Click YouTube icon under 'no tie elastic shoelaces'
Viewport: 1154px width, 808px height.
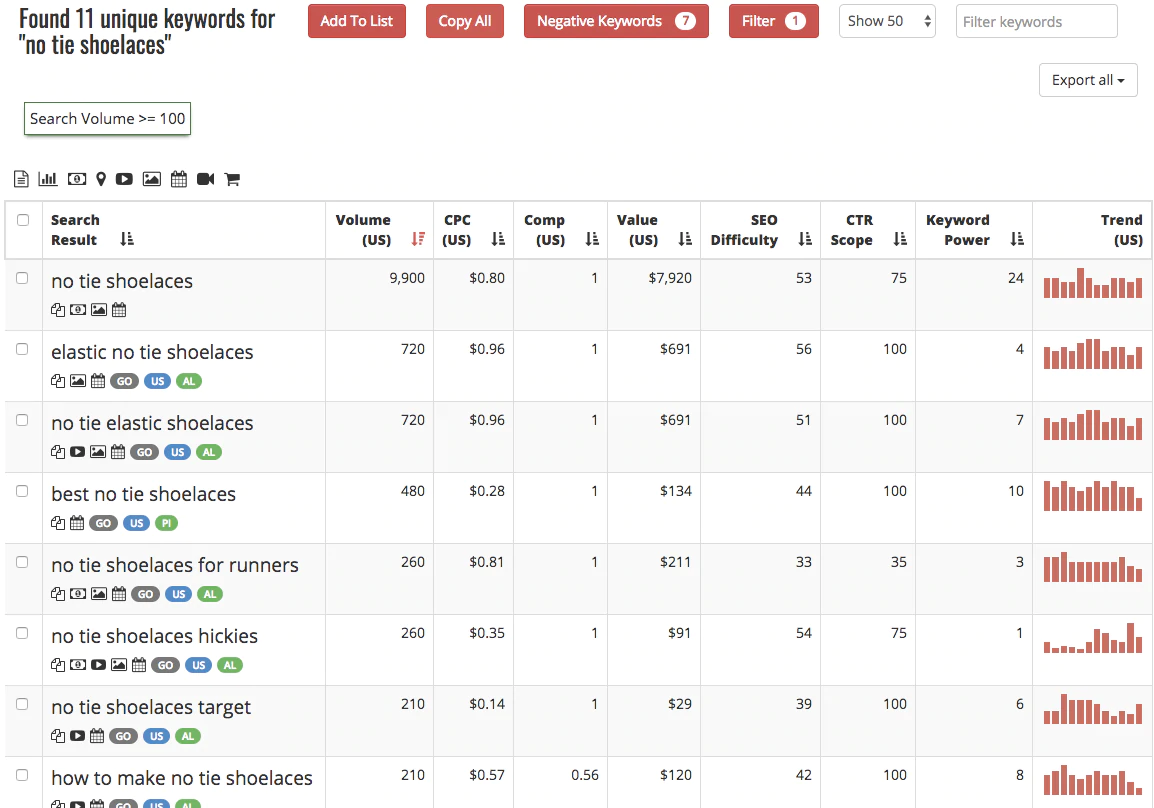pos(78,452)
